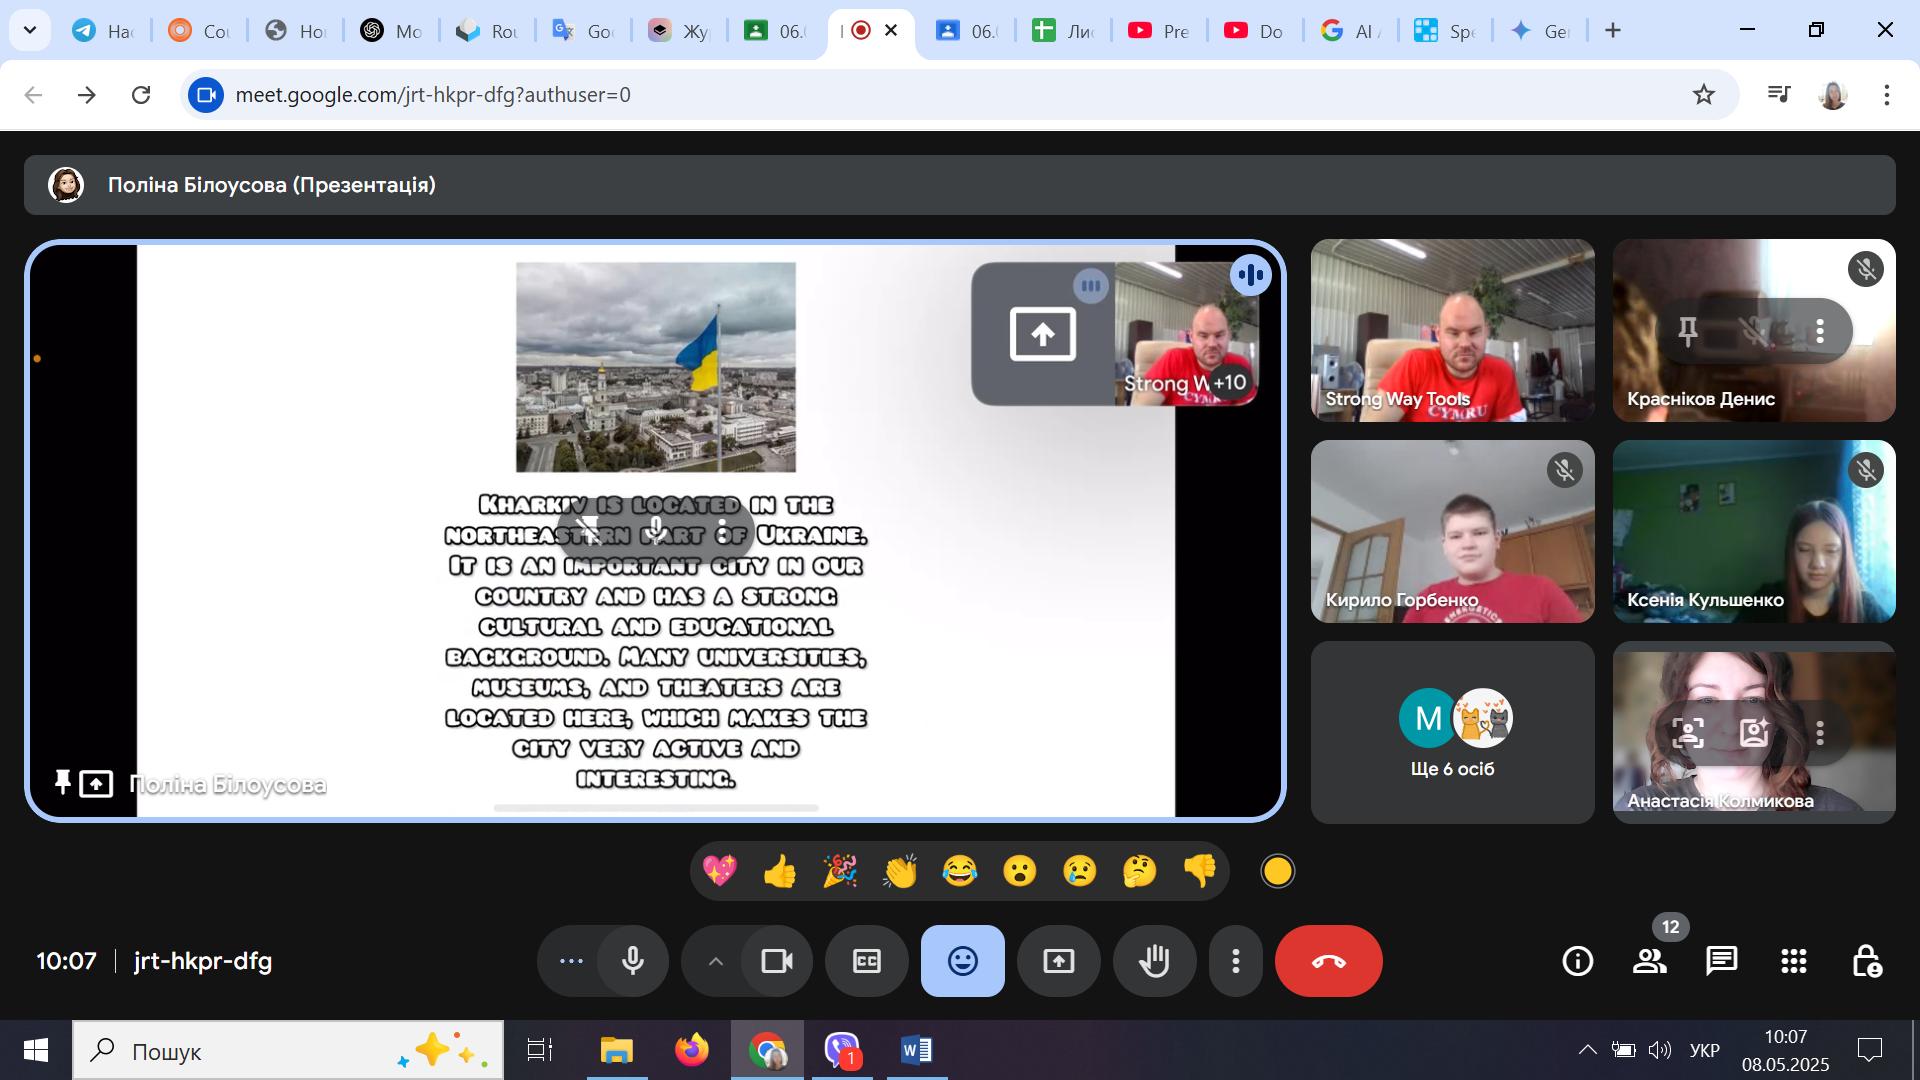This screenshot has width=1920, height=1080.
Task: Open meeting details info icon
Action: (x=1577, y=961)
